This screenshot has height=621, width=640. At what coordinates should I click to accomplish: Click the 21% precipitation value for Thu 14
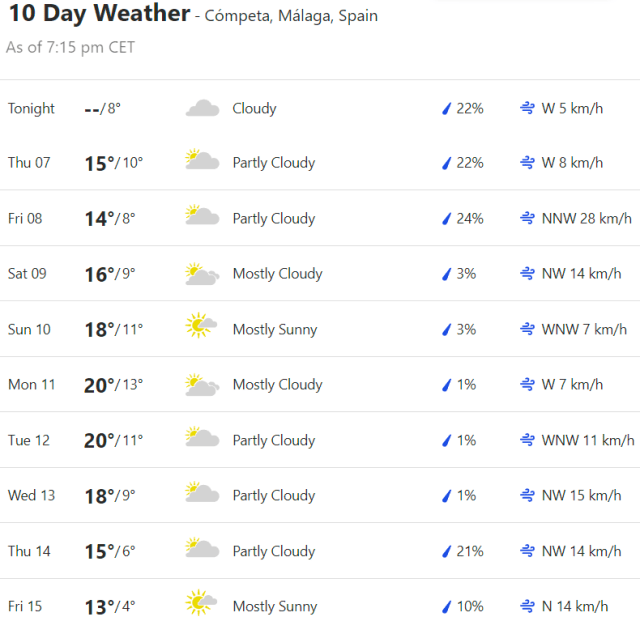point(470,551)
